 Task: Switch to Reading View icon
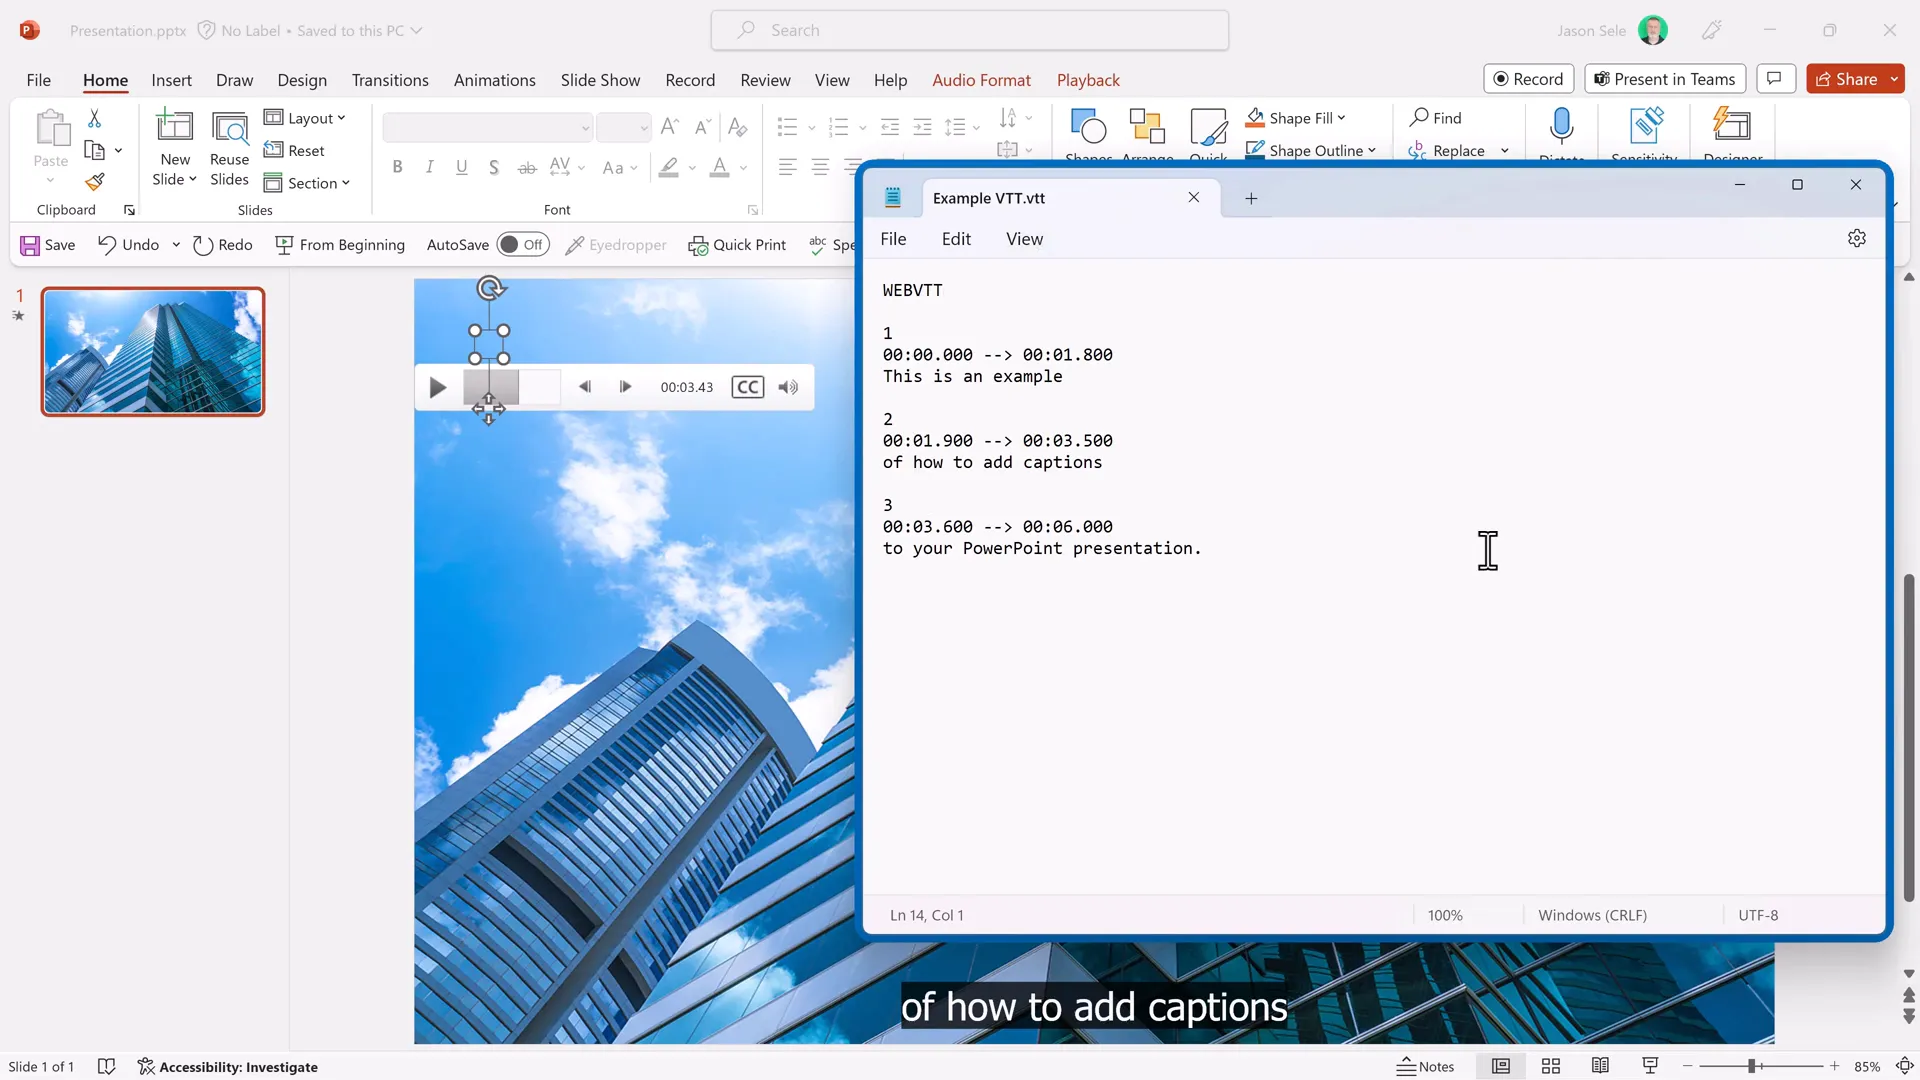(x=1600, y=1067)
